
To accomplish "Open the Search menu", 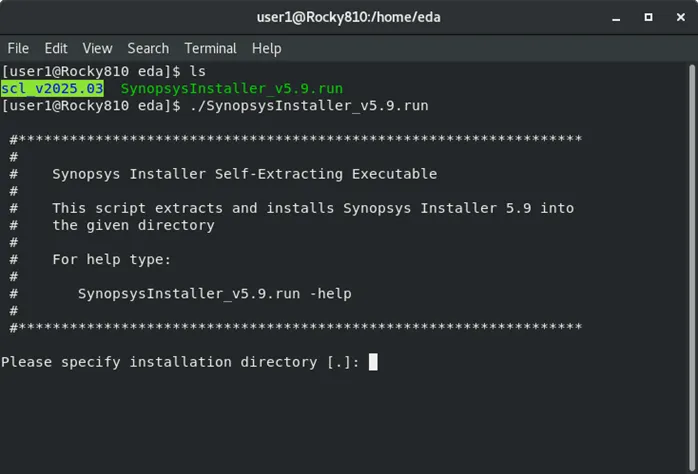I will tap(148, 48).
